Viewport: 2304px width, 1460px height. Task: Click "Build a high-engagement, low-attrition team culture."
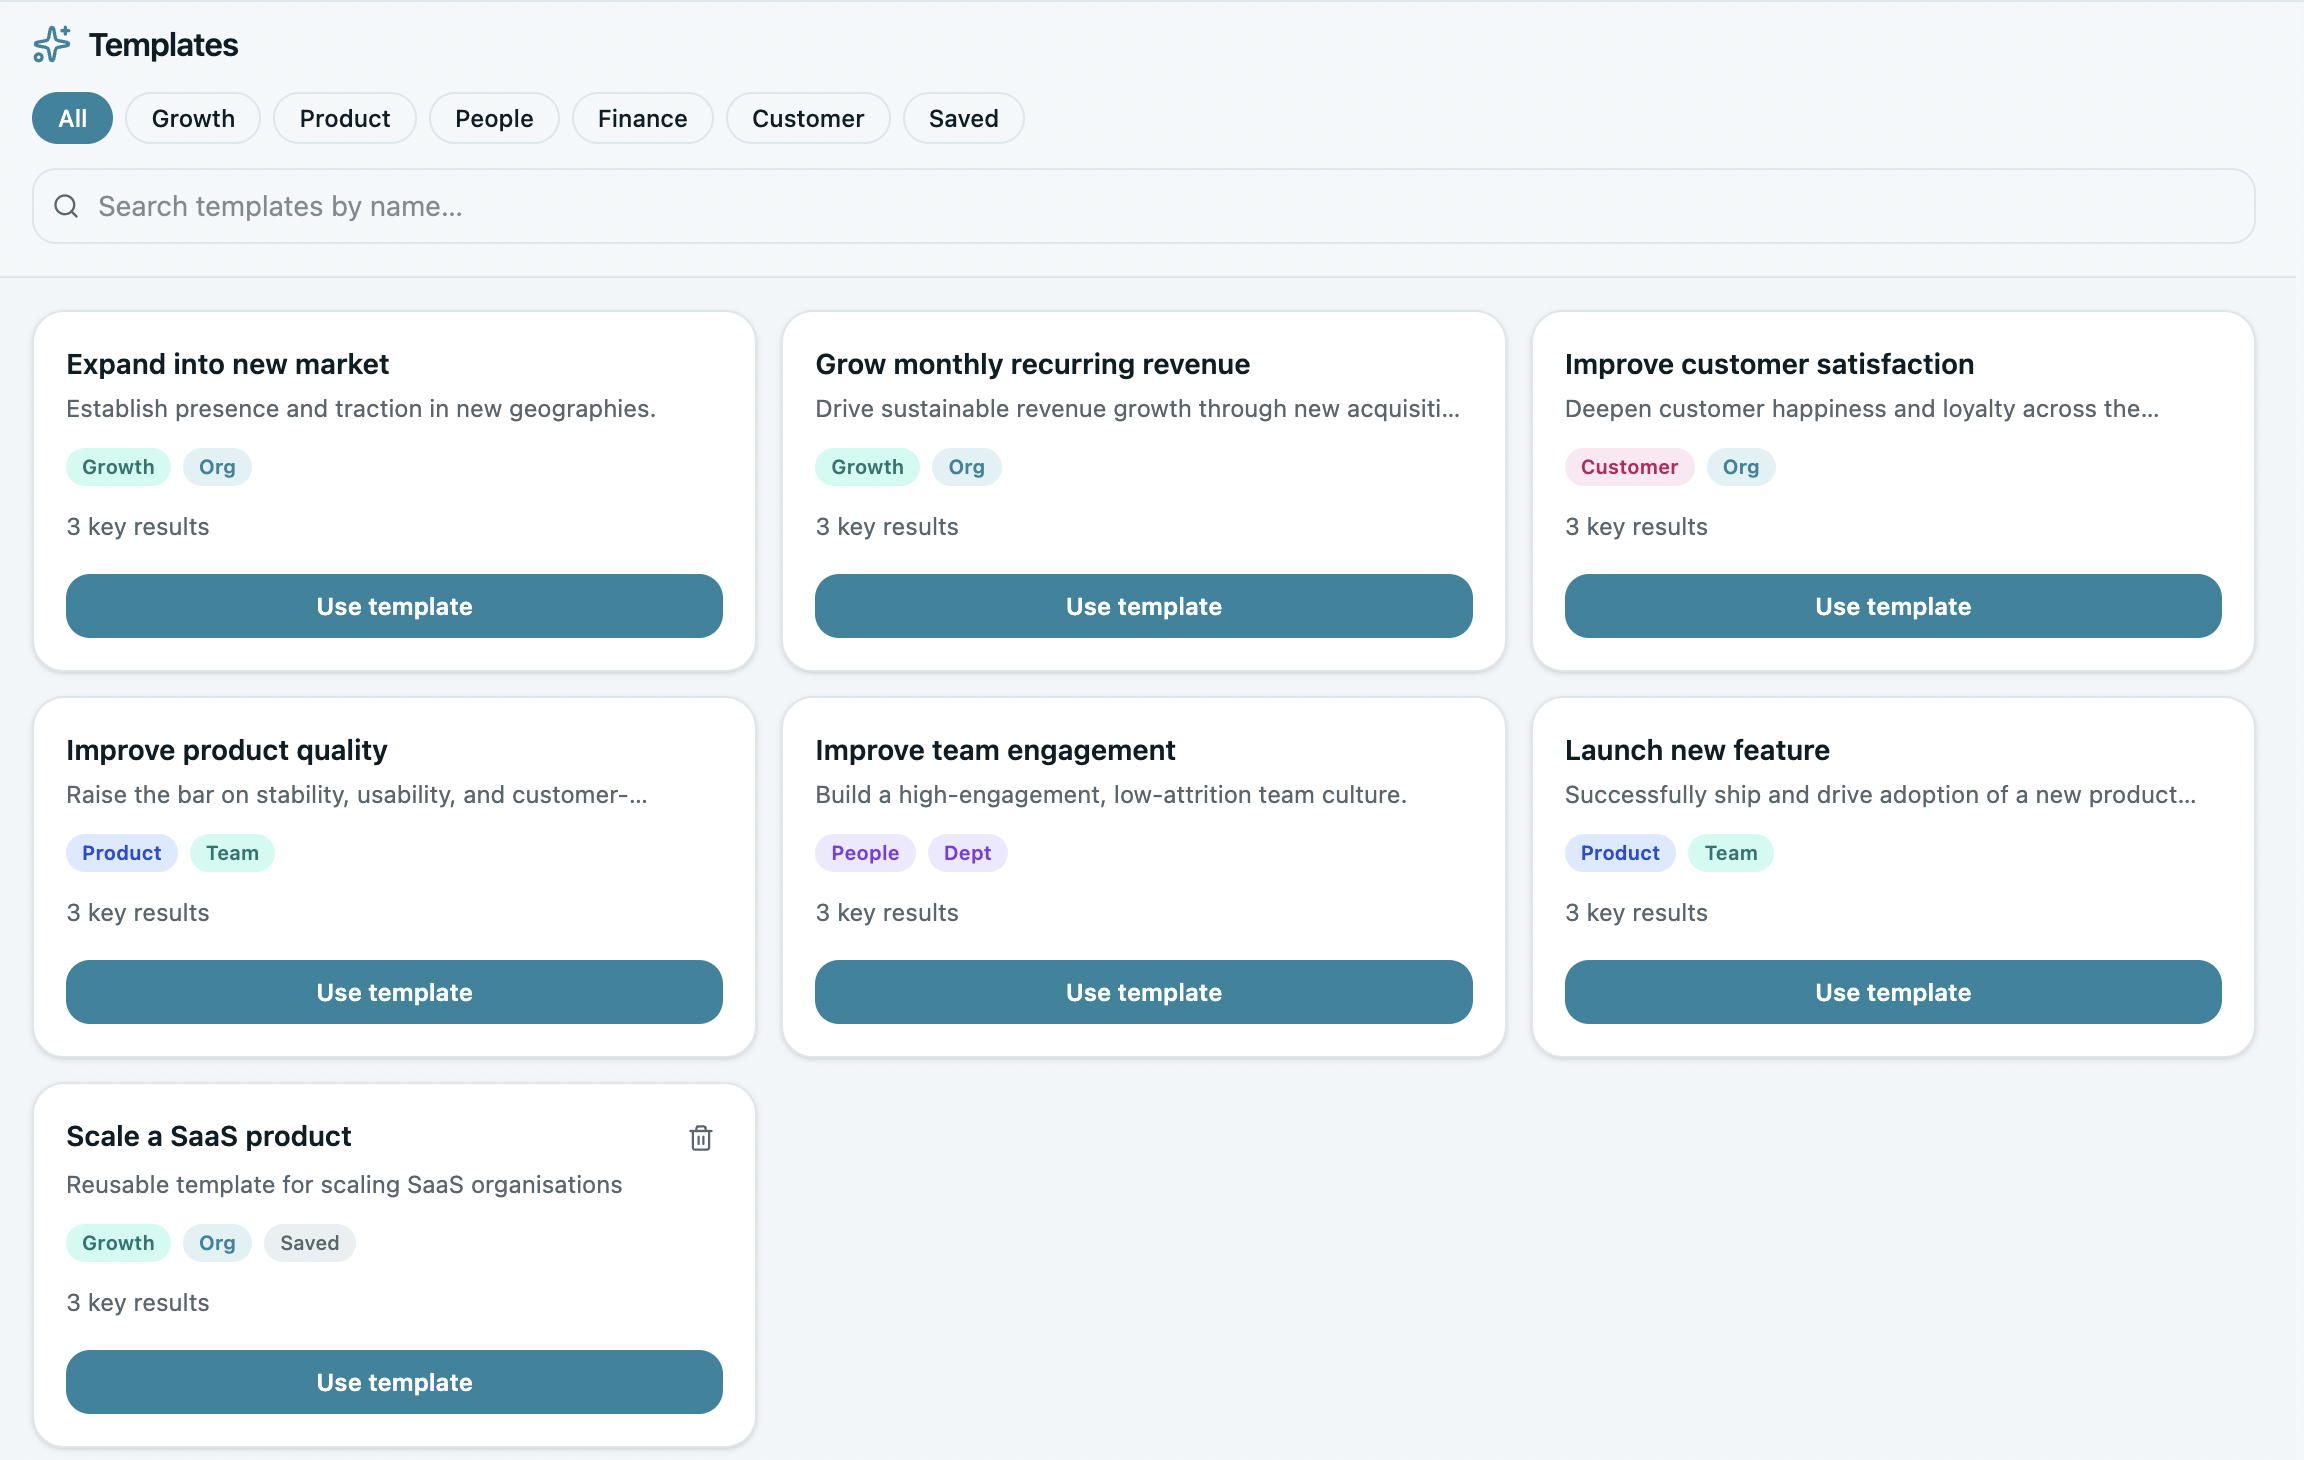(1111, 795)
